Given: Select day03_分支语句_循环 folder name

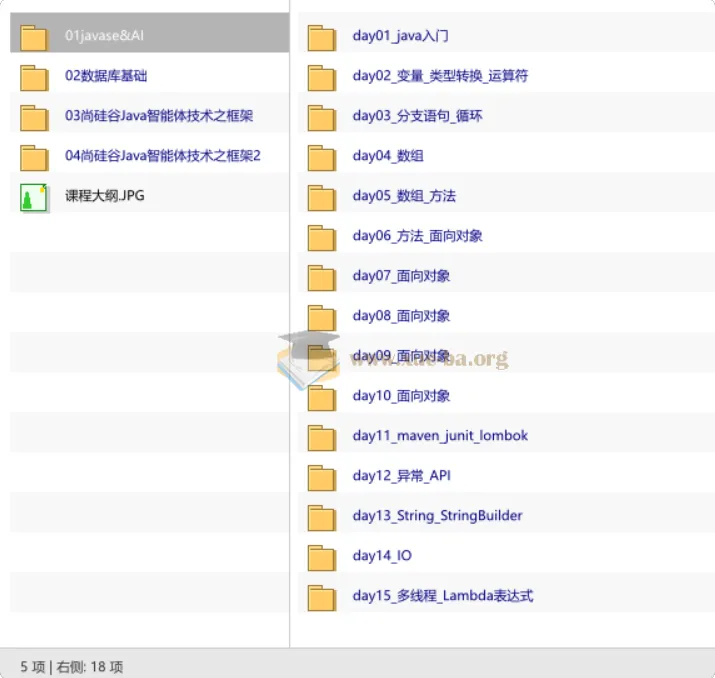Looking at the screenshot, I should click(x=417, y=116).
